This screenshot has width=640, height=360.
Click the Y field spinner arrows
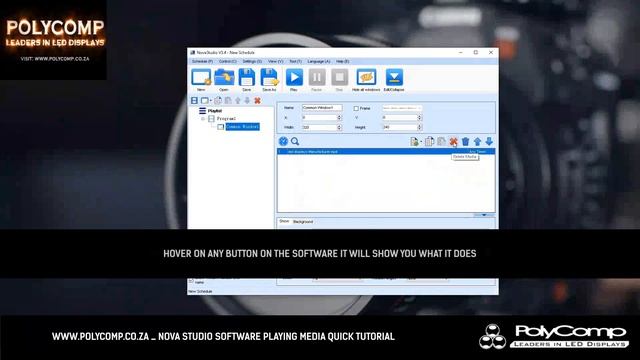(420, 118)
